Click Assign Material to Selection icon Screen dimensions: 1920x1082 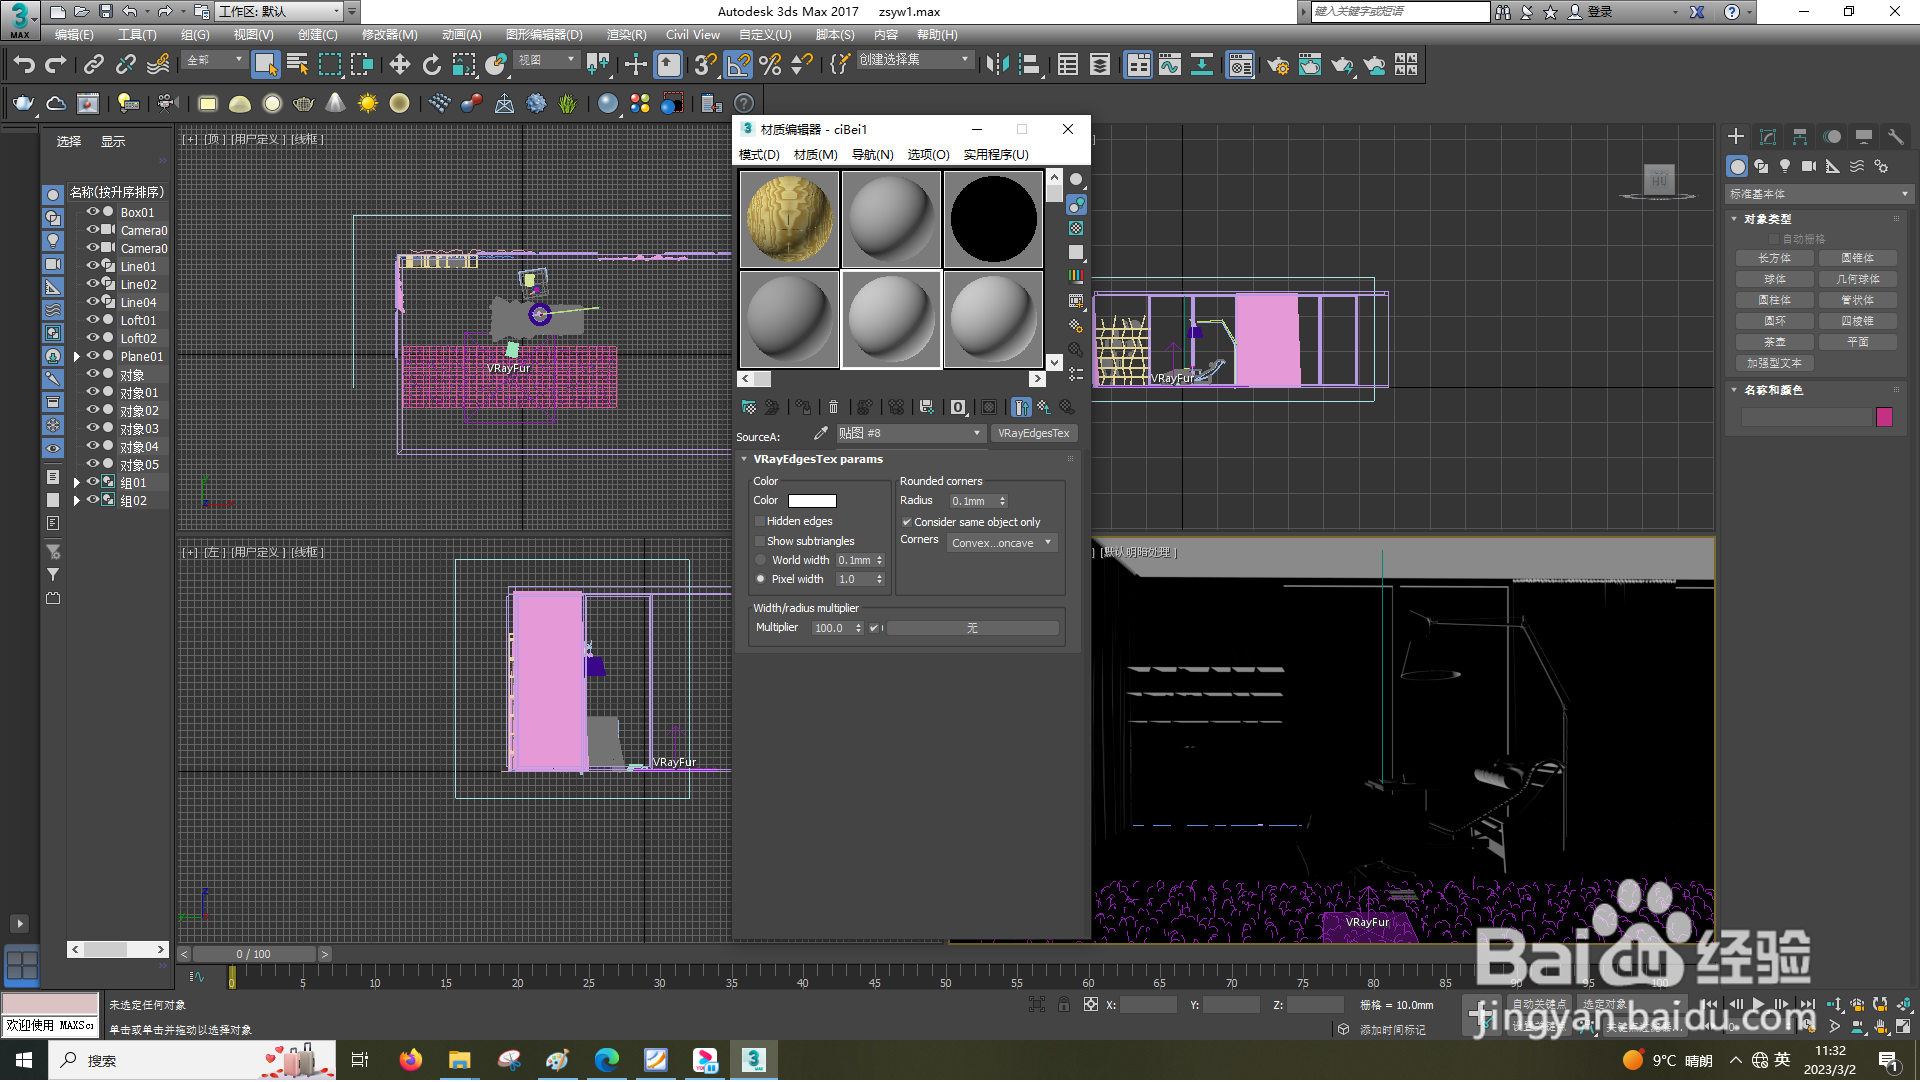coord(803,407)
